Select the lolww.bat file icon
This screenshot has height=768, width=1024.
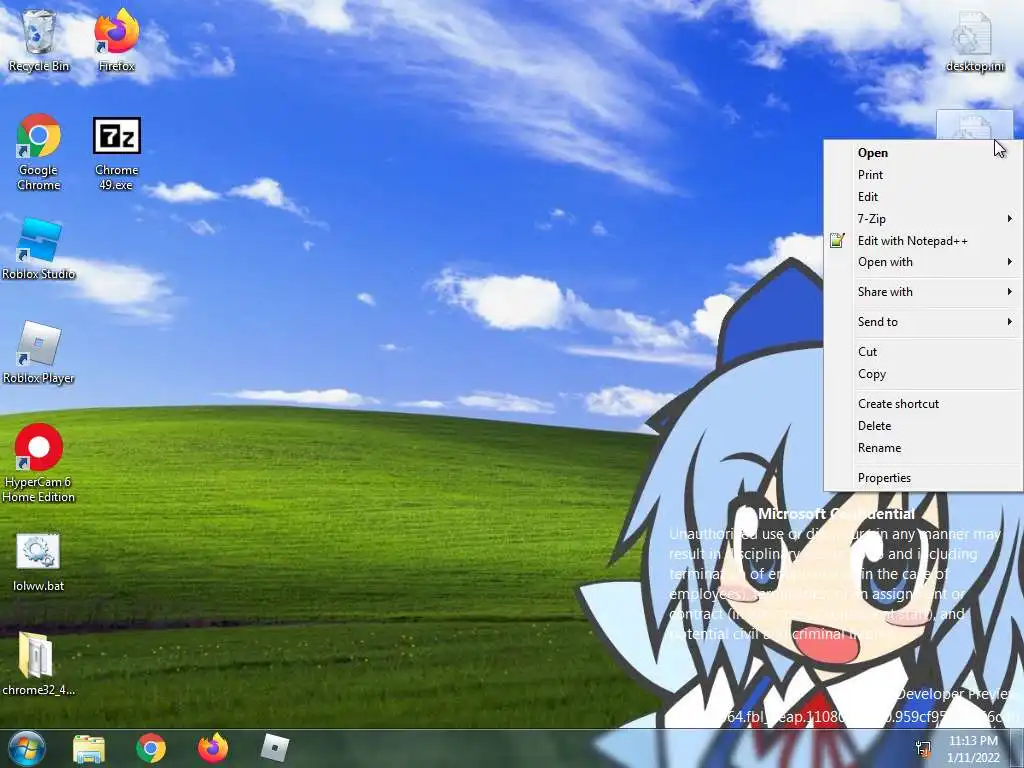39,562
